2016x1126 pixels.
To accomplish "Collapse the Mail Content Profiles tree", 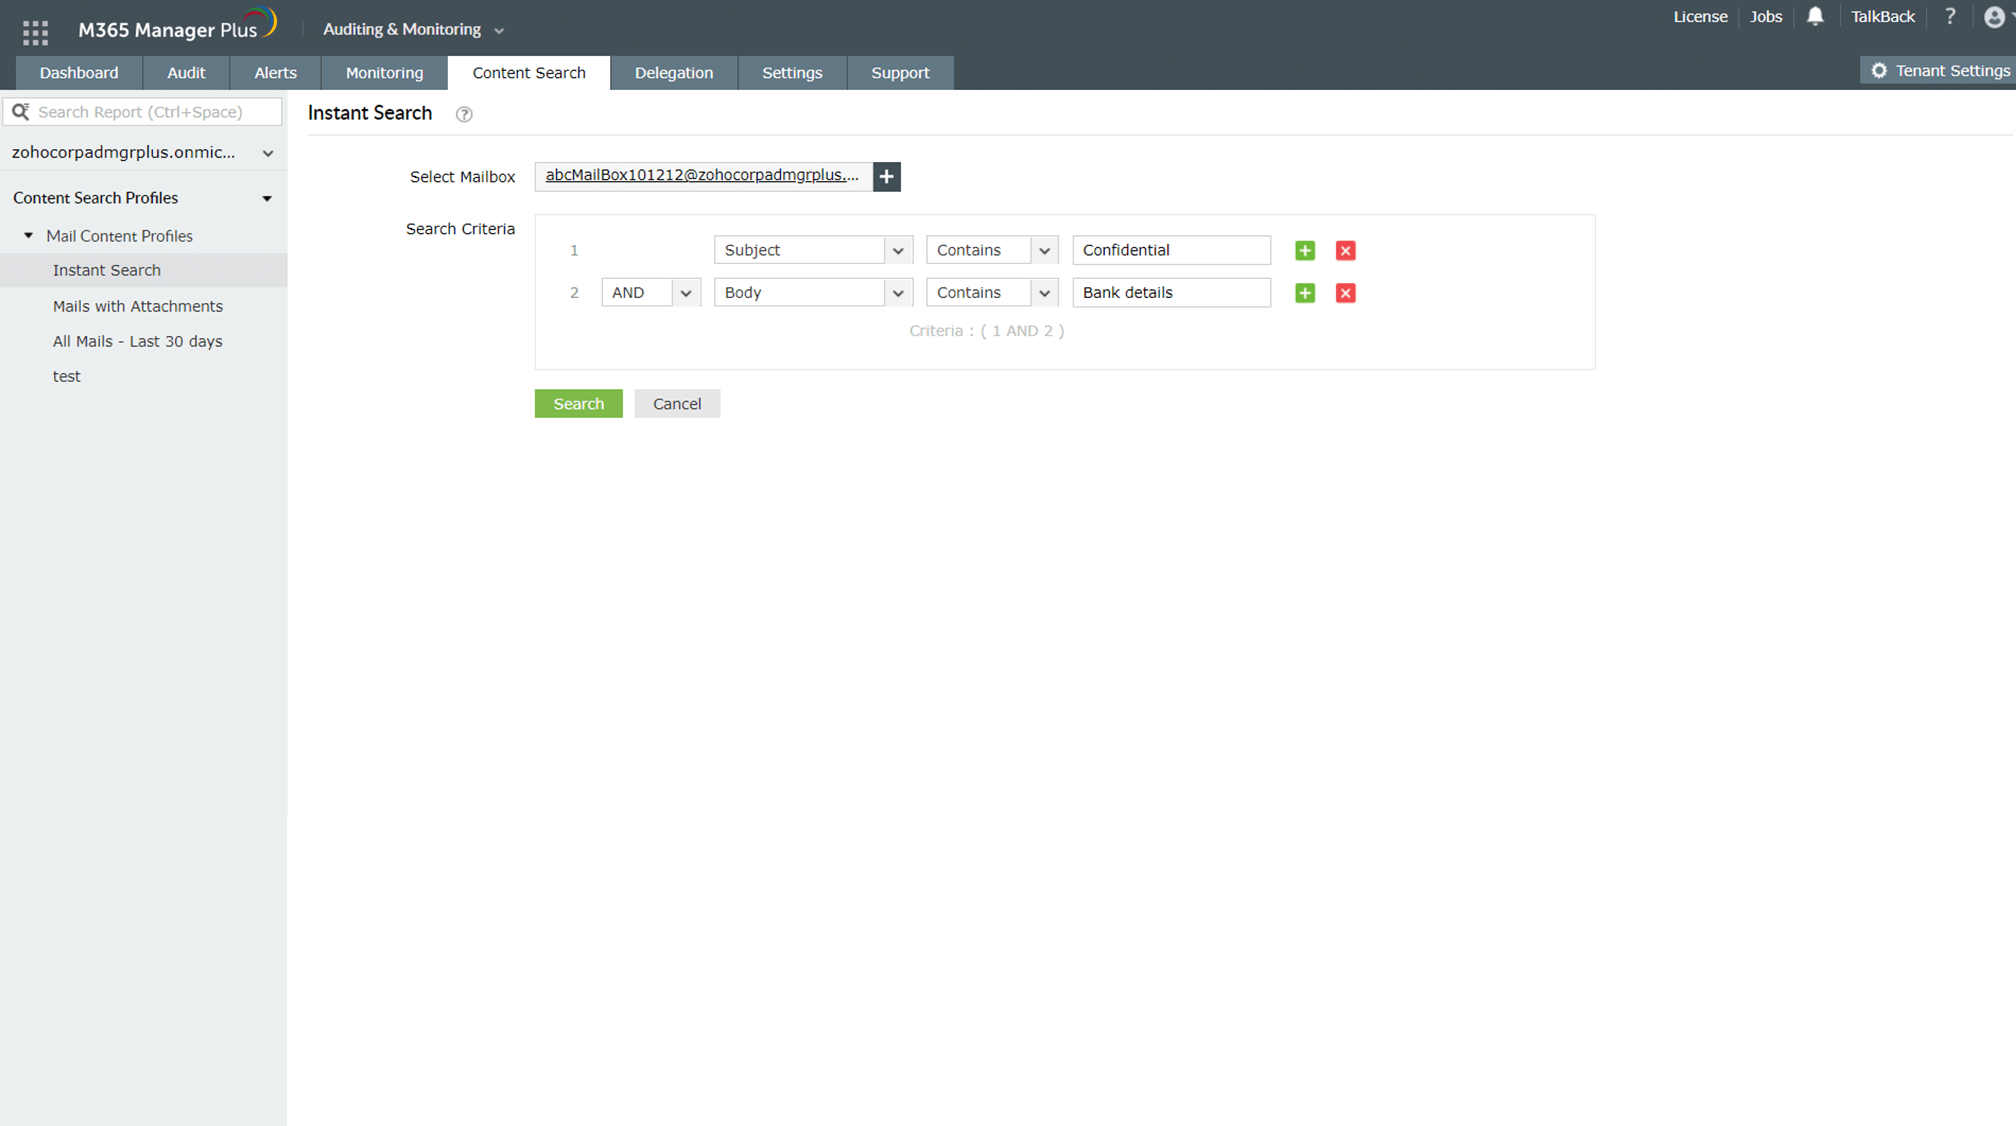I will (x=29, y=236).
